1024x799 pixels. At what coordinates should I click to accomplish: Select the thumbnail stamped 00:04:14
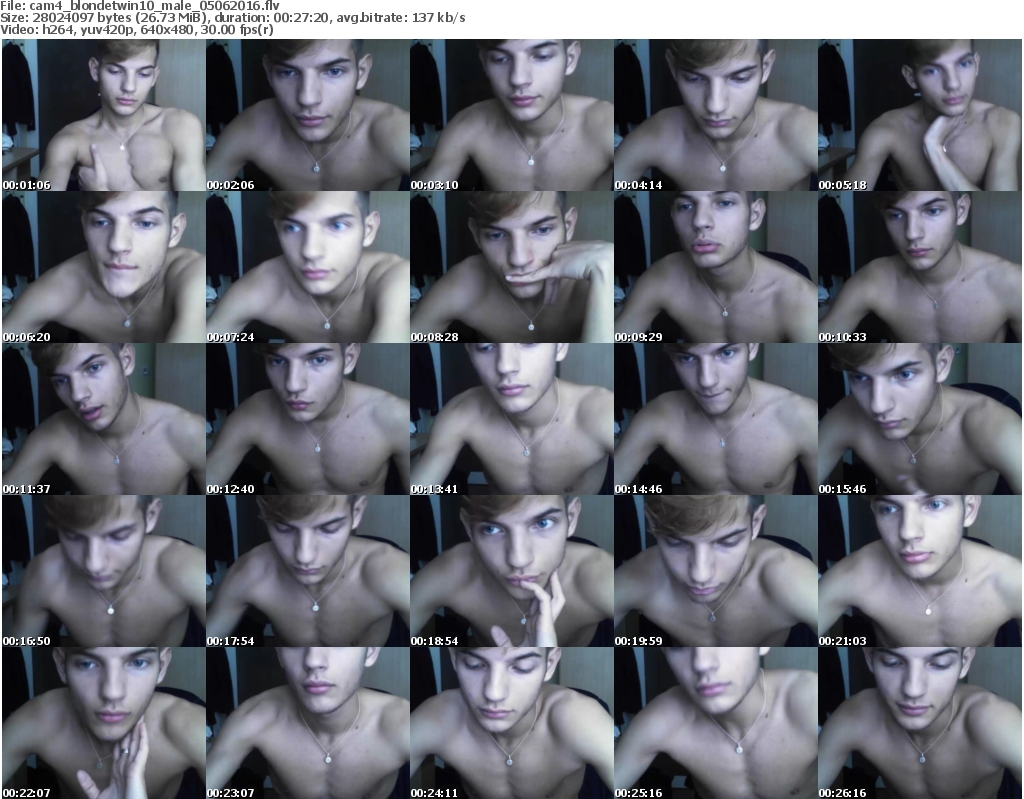tap(716, 115)
